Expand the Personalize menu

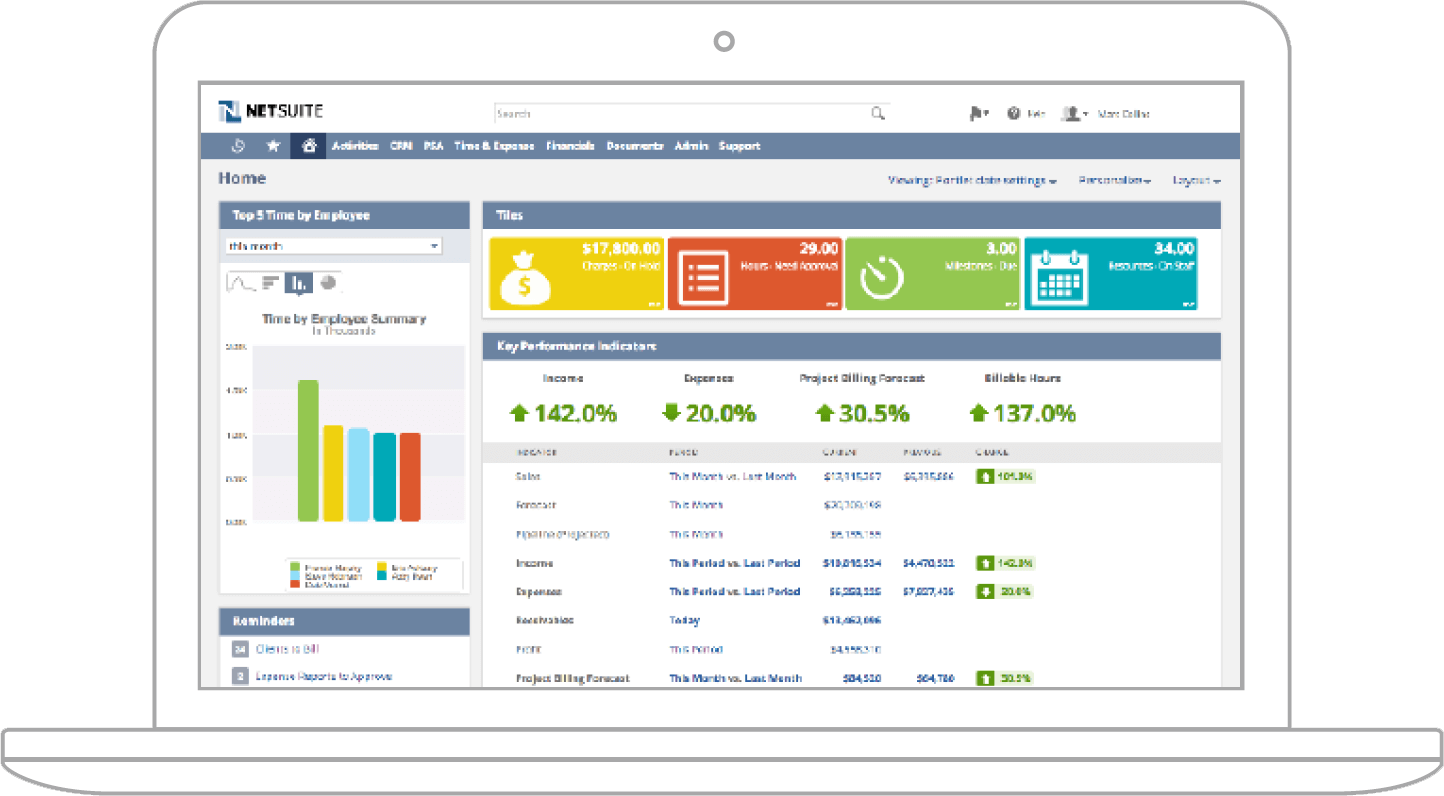[1113, 180]
